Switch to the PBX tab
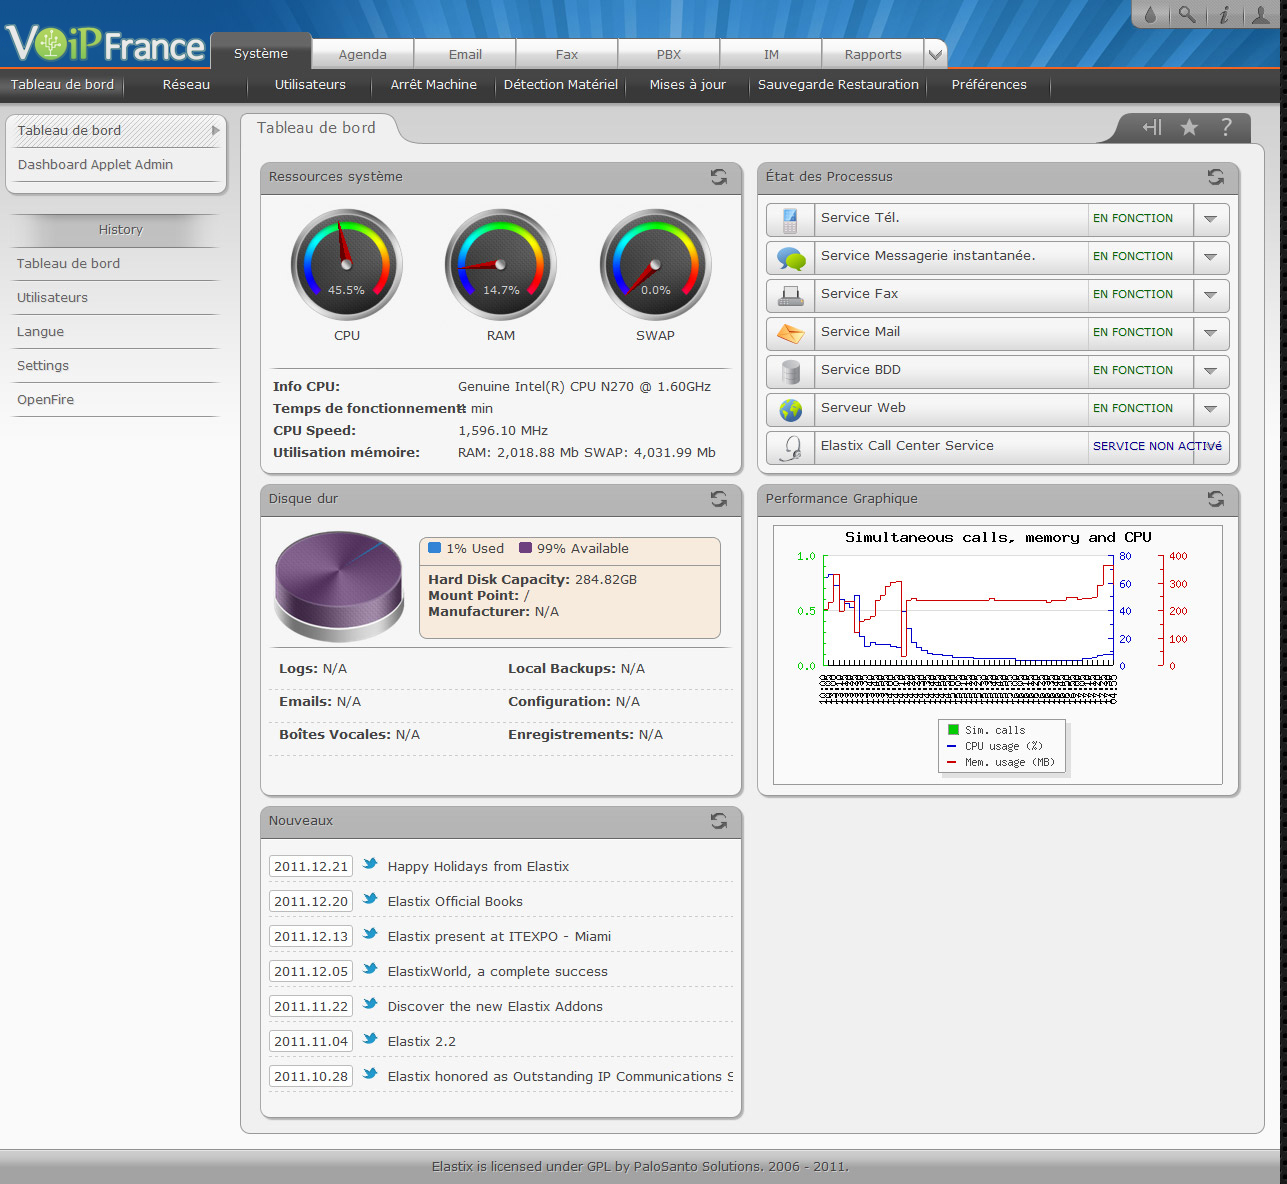1287x1184 pixels. (x=669, y=55)
